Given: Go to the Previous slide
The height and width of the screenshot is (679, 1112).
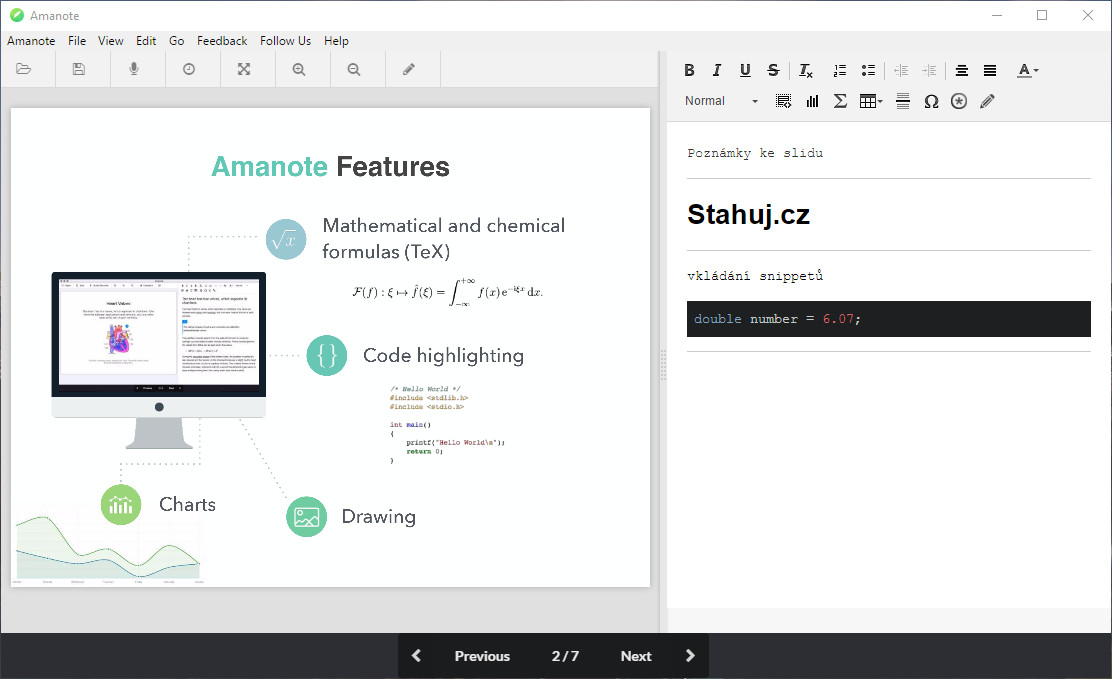Looking at the screenshot, I should coord(482,656).
